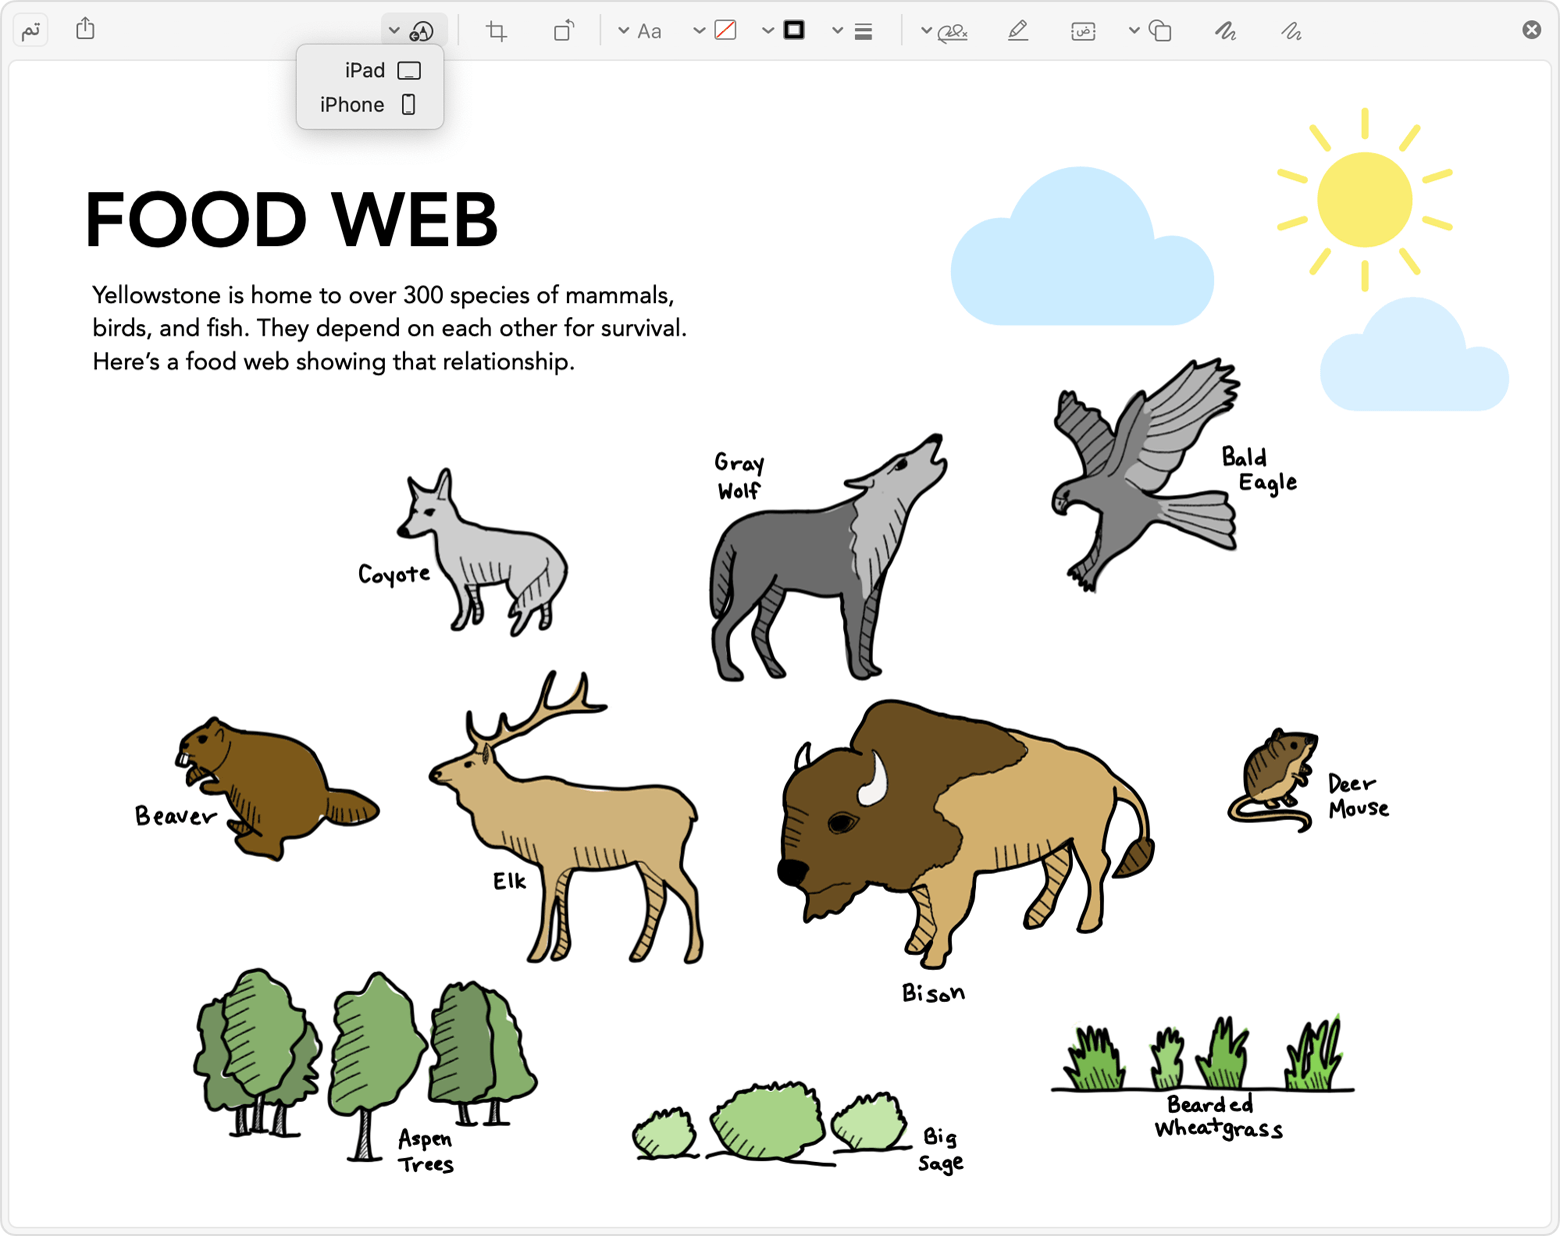This screenshot has width=1560, height=1236.
Task: Click the Yellowstone description paragraph
Action: click(389, 329)
